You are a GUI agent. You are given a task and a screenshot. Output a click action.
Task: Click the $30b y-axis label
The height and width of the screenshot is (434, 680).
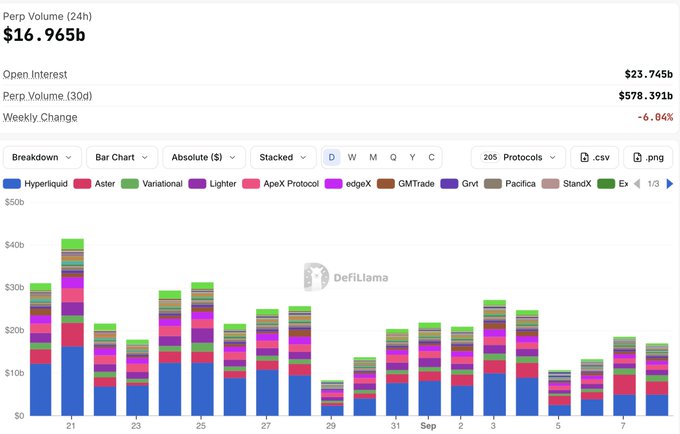(x=14, y=287)
